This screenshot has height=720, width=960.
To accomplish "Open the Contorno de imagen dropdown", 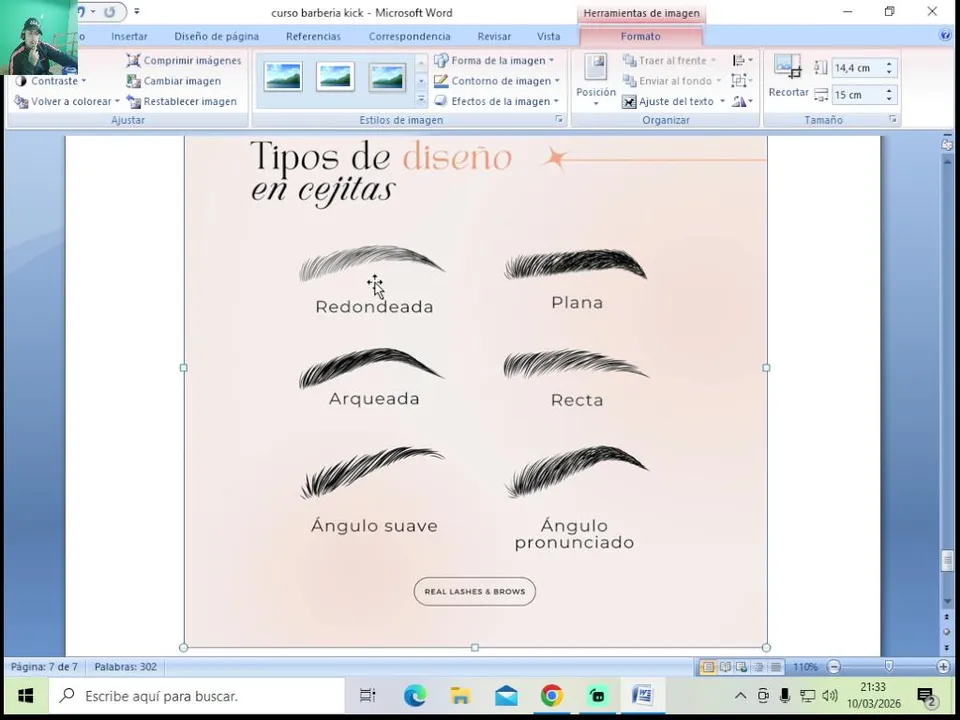I will pos(497,81).
